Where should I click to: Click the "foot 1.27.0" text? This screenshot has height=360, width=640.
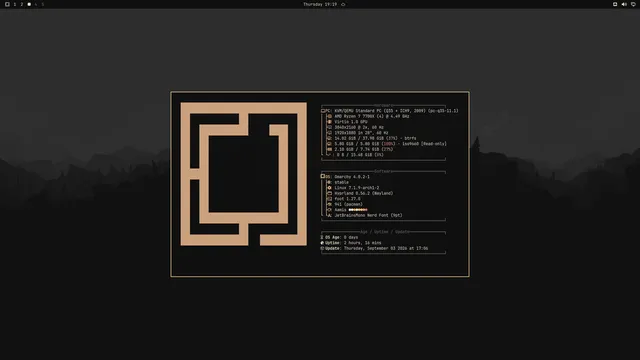(x=347, y=199)
